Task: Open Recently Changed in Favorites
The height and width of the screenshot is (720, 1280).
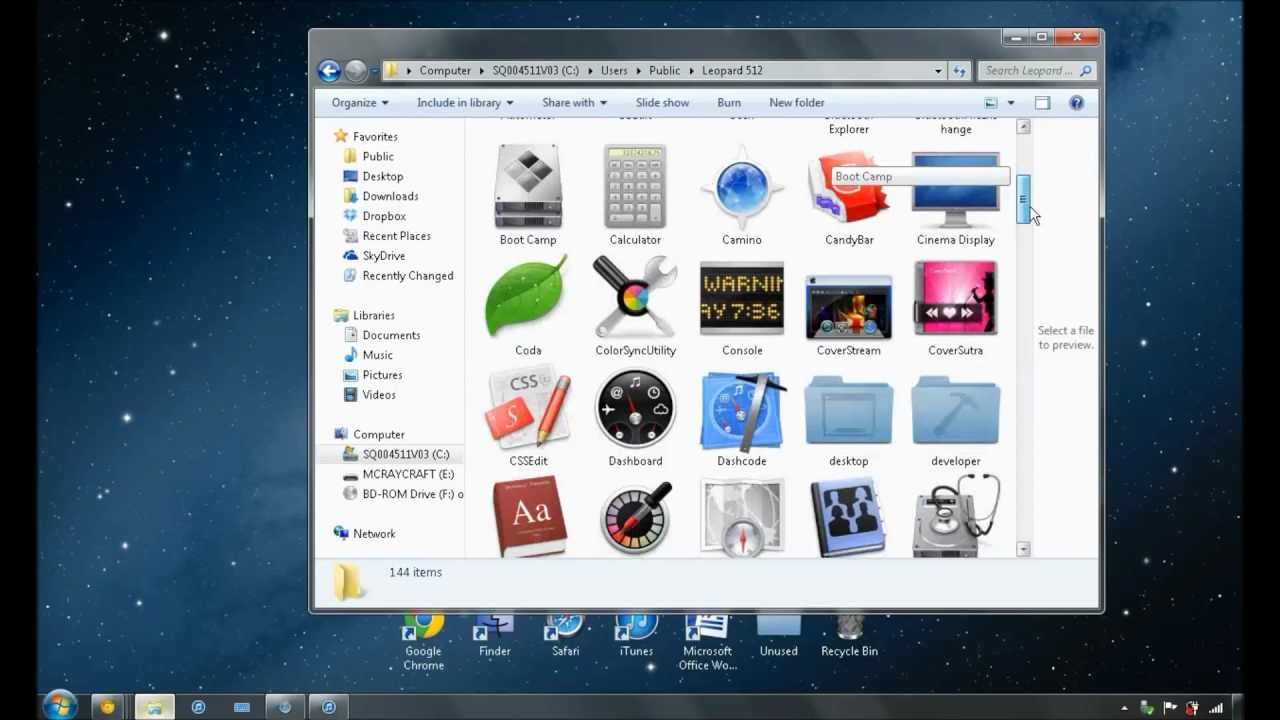Action: point(407,276)
